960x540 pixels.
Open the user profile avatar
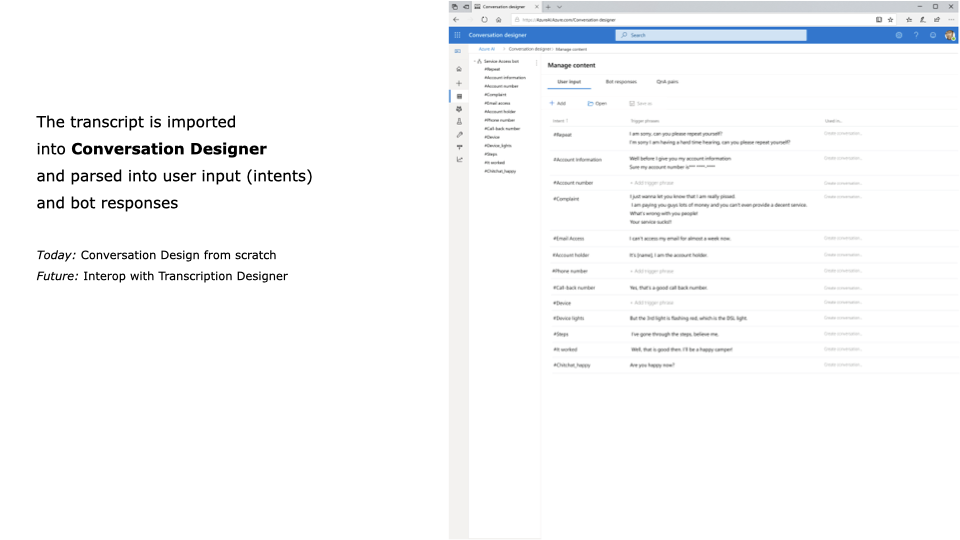click(950, 36)
